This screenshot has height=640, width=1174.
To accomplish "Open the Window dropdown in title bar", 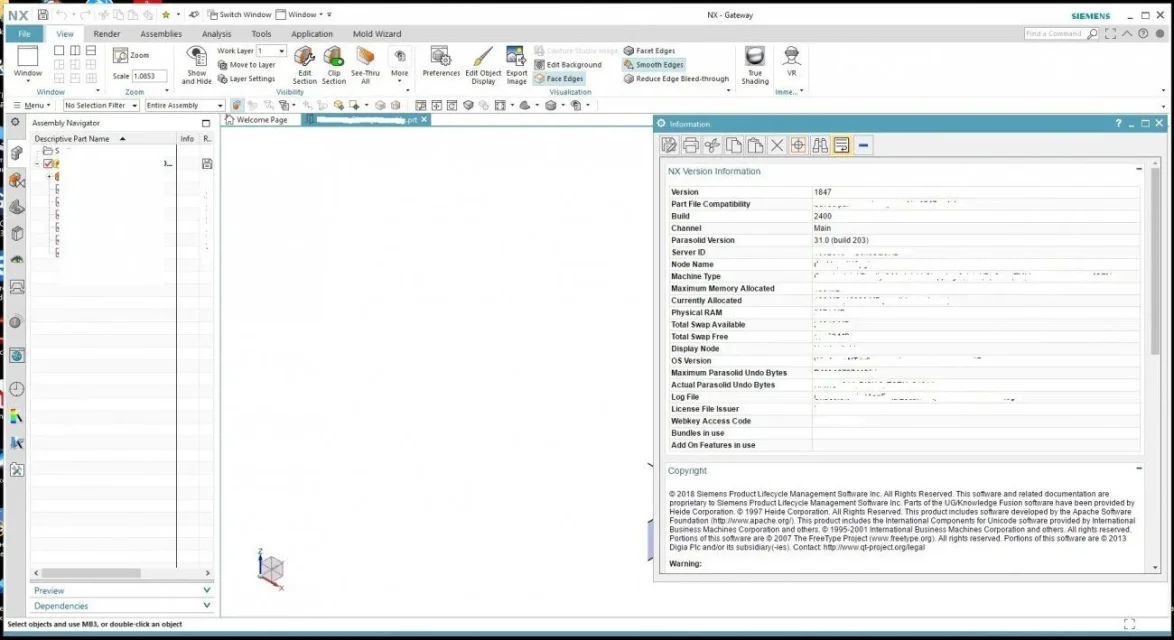I will pos(299,14).
